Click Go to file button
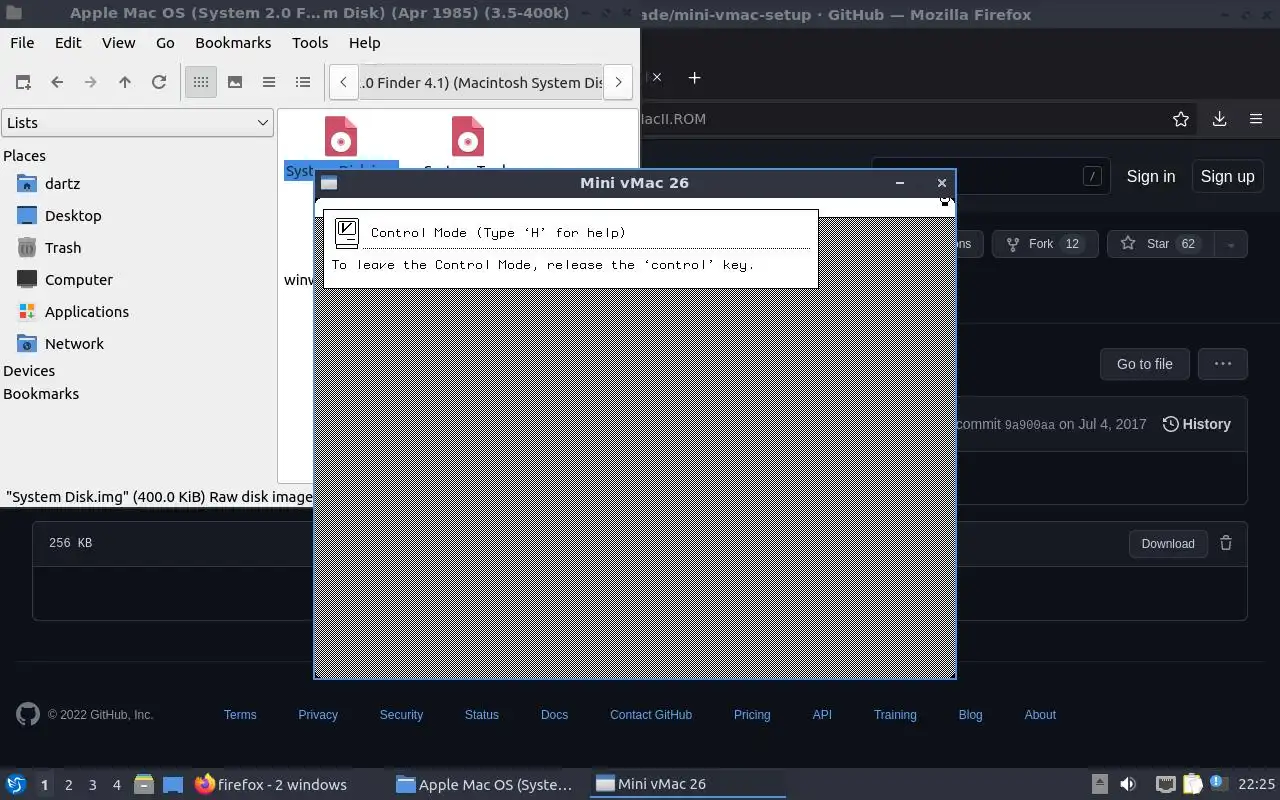Image resolution: width=1280 pixels, height=800 pixels. 1144,364
